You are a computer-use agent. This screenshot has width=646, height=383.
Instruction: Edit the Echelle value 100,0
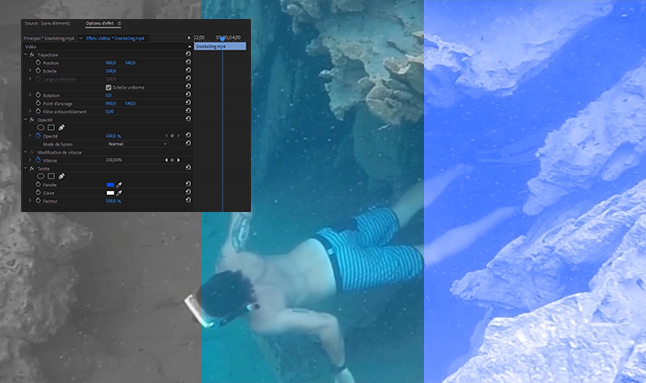(110, 71)
